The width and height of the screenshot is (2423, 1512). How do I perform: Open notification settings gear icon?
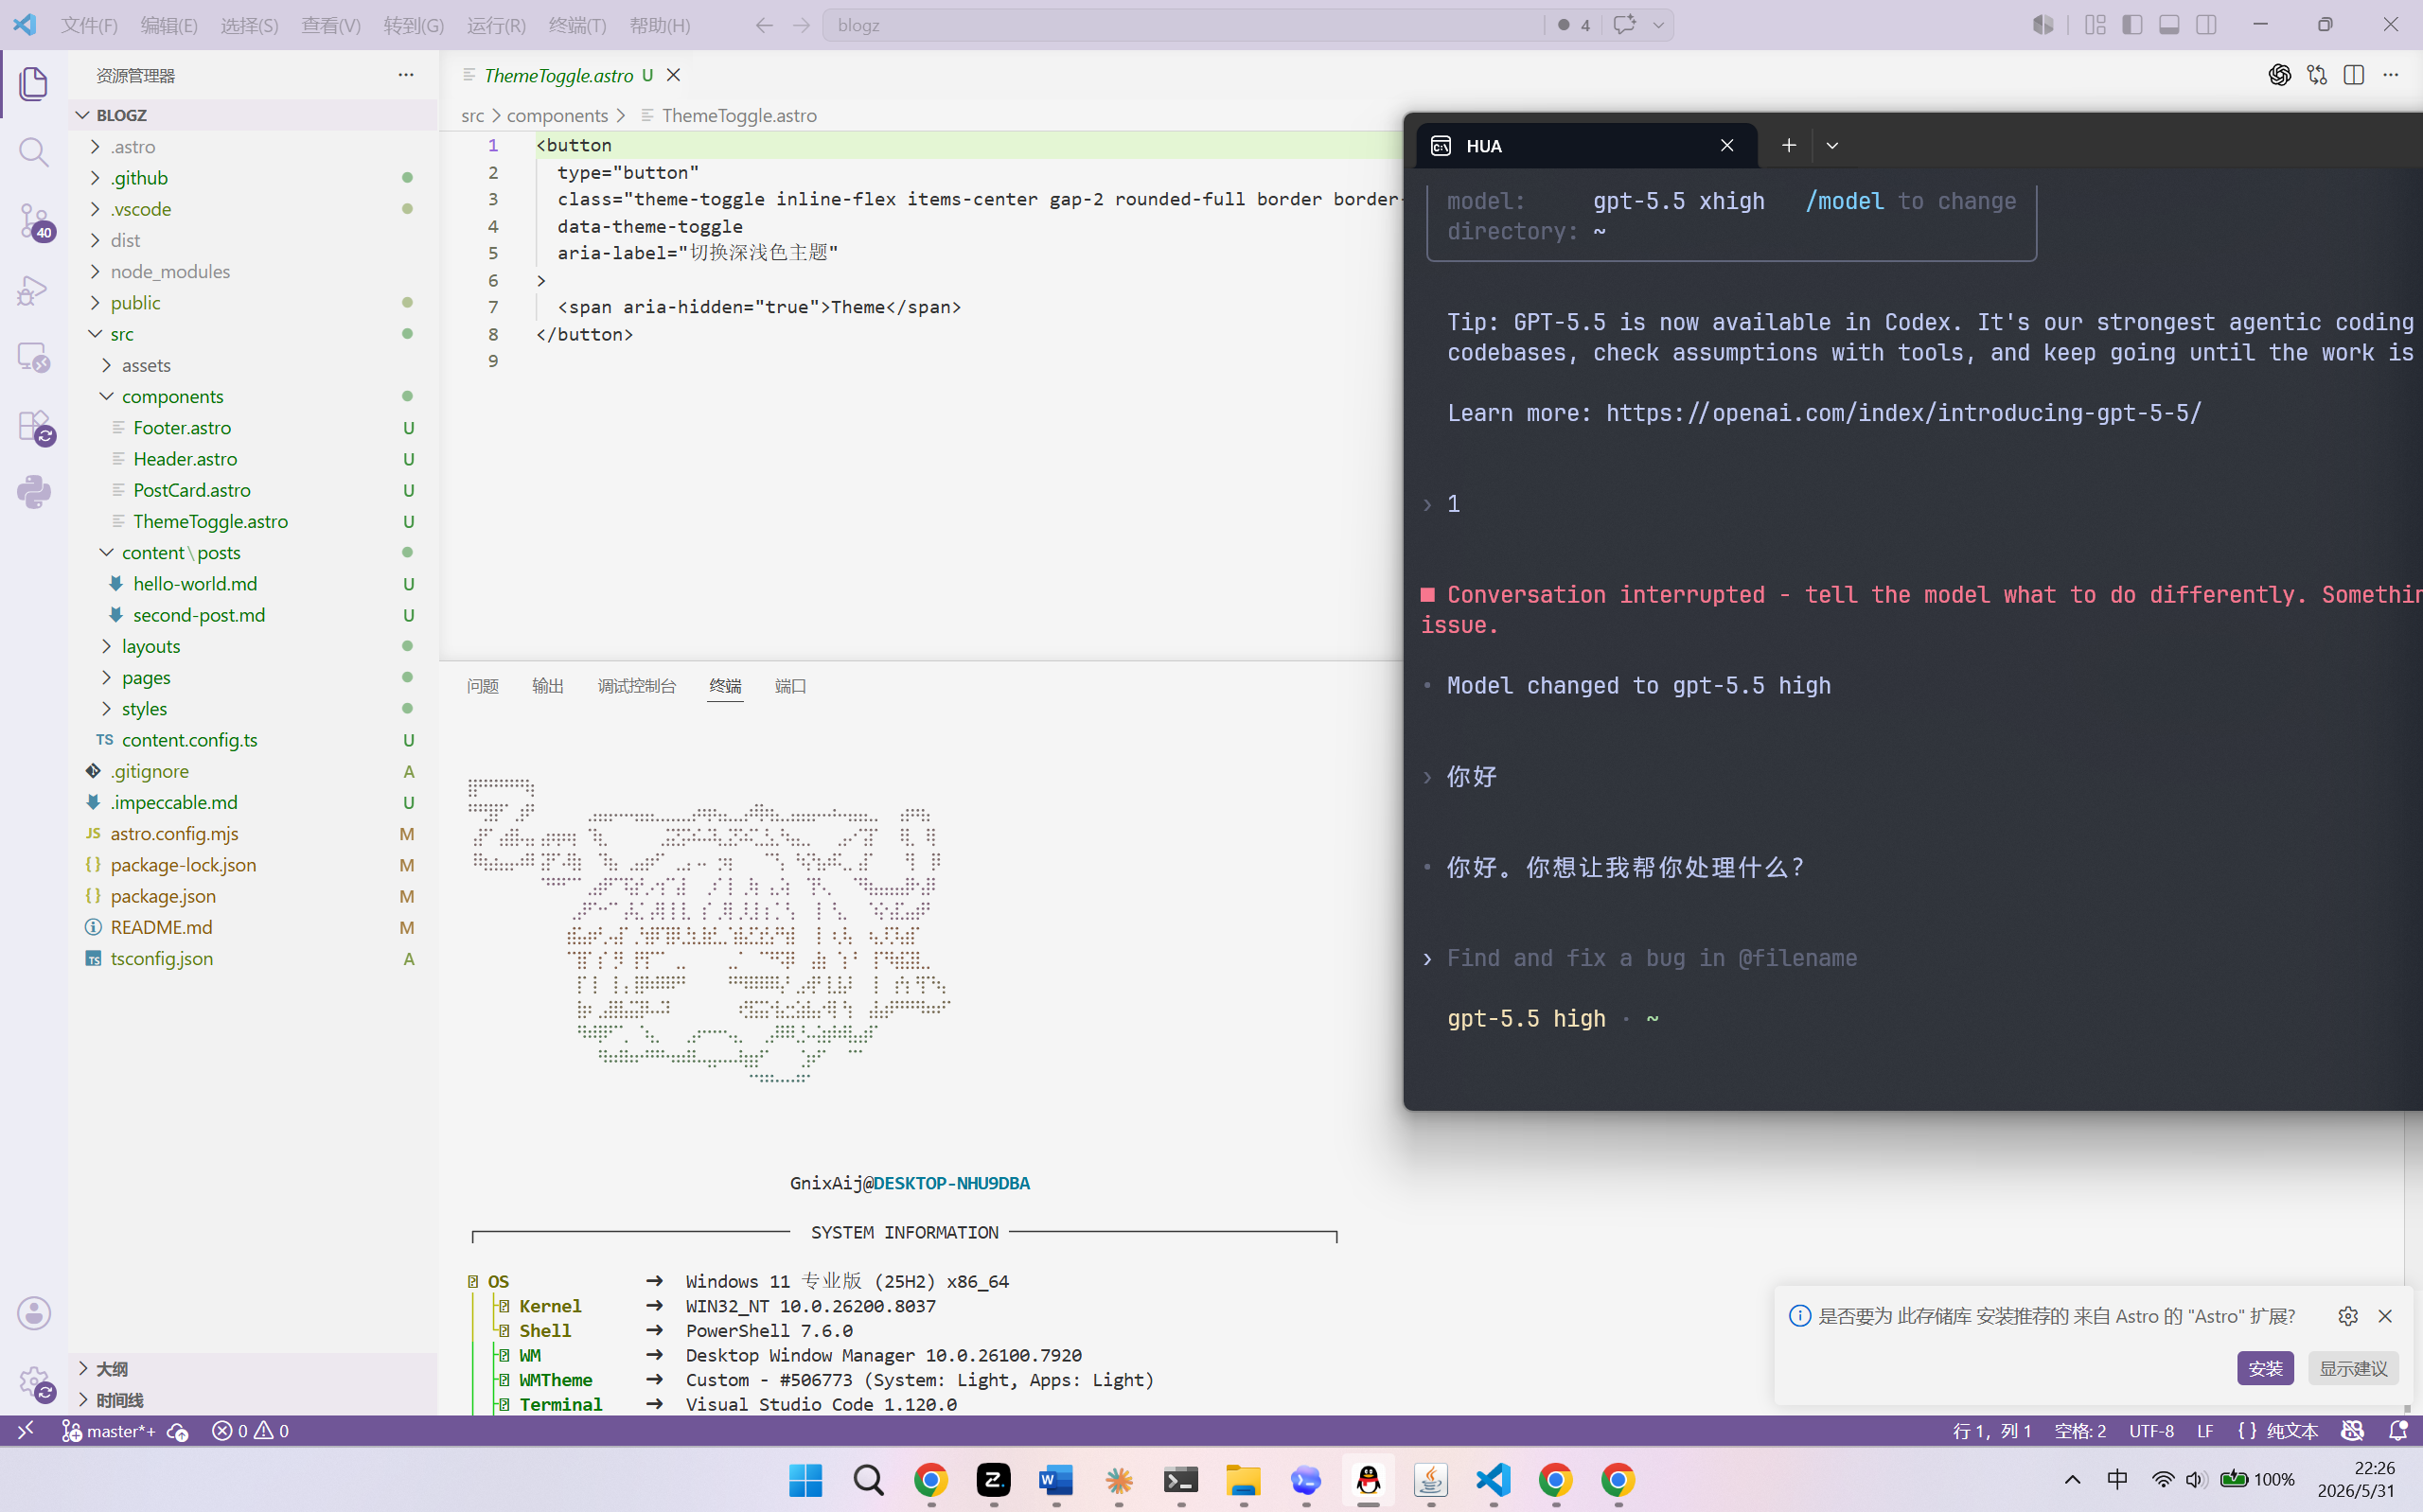click(x=2348, y=1316)
